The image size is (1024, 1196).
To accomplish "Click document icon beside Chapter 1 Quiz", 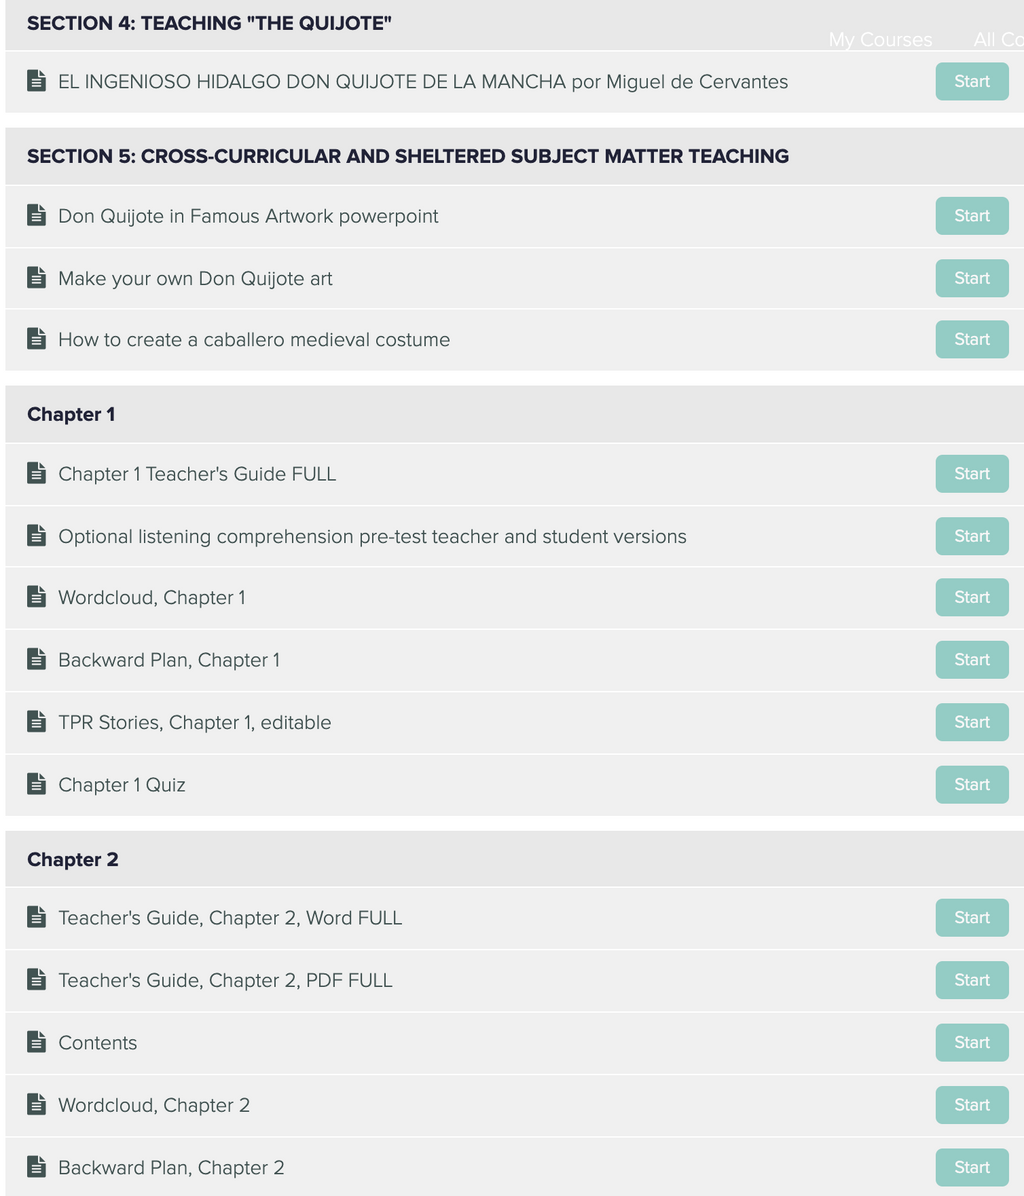I will coord(37,784).
